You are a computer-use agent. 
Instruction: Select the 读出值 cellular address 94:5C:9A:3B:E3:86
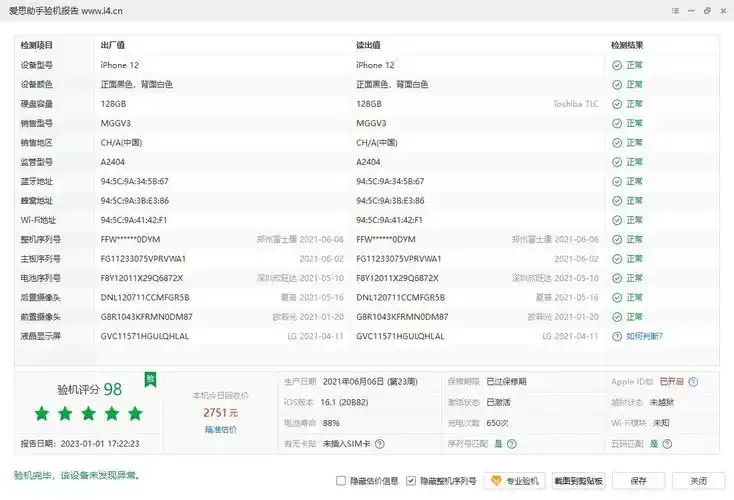pos(390,201)
